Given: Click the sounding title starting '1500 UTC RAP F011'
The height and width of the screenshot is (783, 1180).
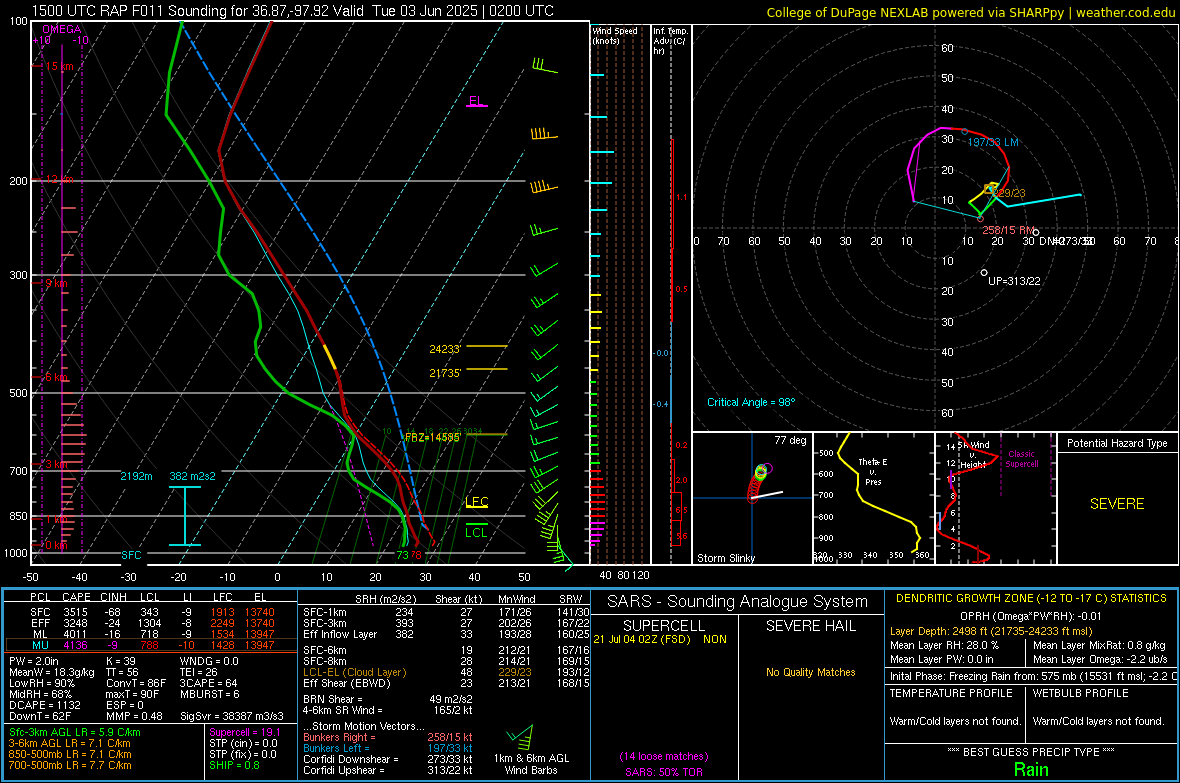Looking at the screenshot, I should tap(293, 11).
